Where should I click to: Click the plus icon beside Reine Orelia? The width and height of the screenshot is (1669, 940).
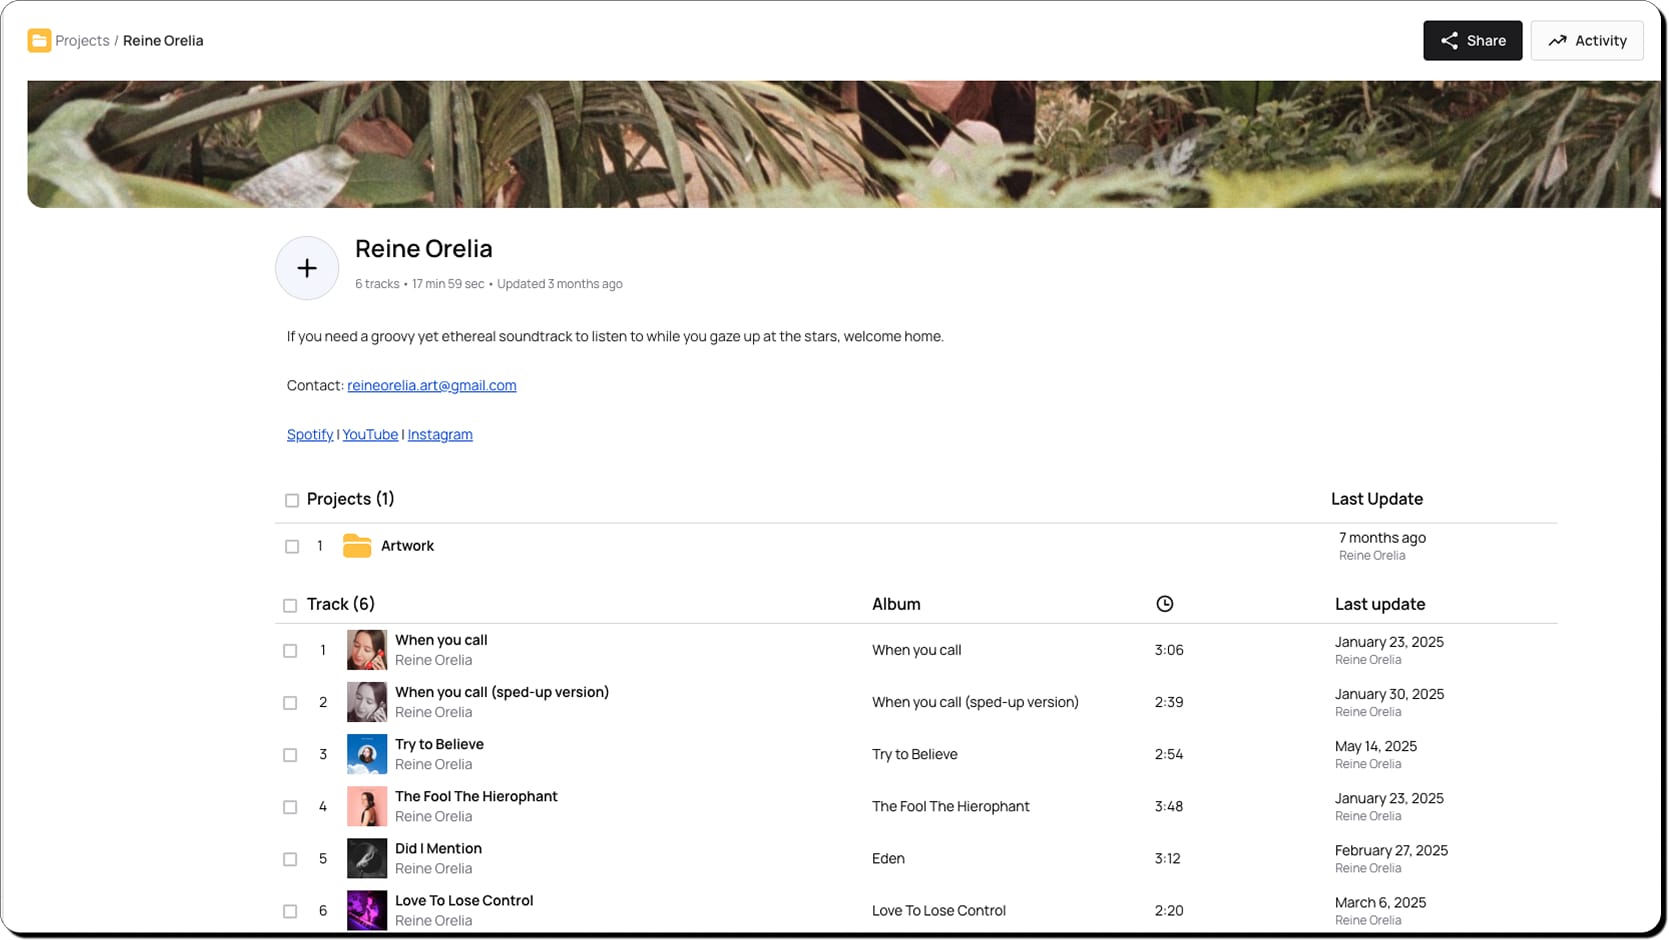(x=307, y=268)
